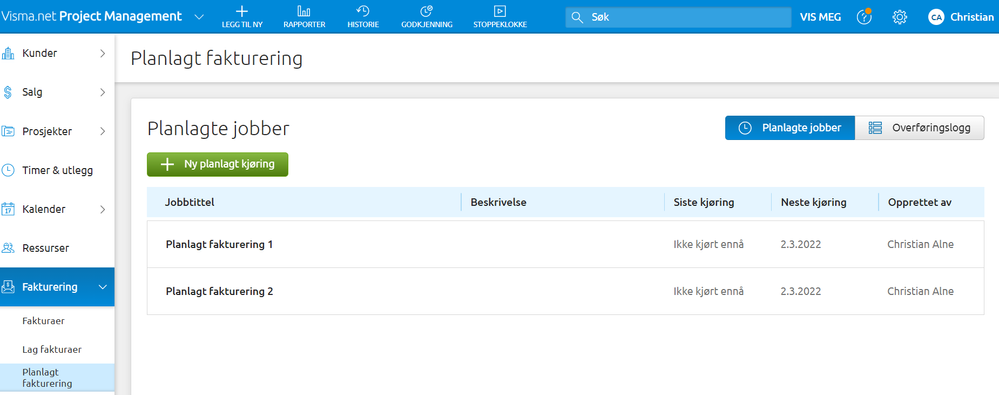Image resolution: width=999 pixels, height=395 pixels.
Task: Select the Planlagte jobber tab
Action: (790, 128)
